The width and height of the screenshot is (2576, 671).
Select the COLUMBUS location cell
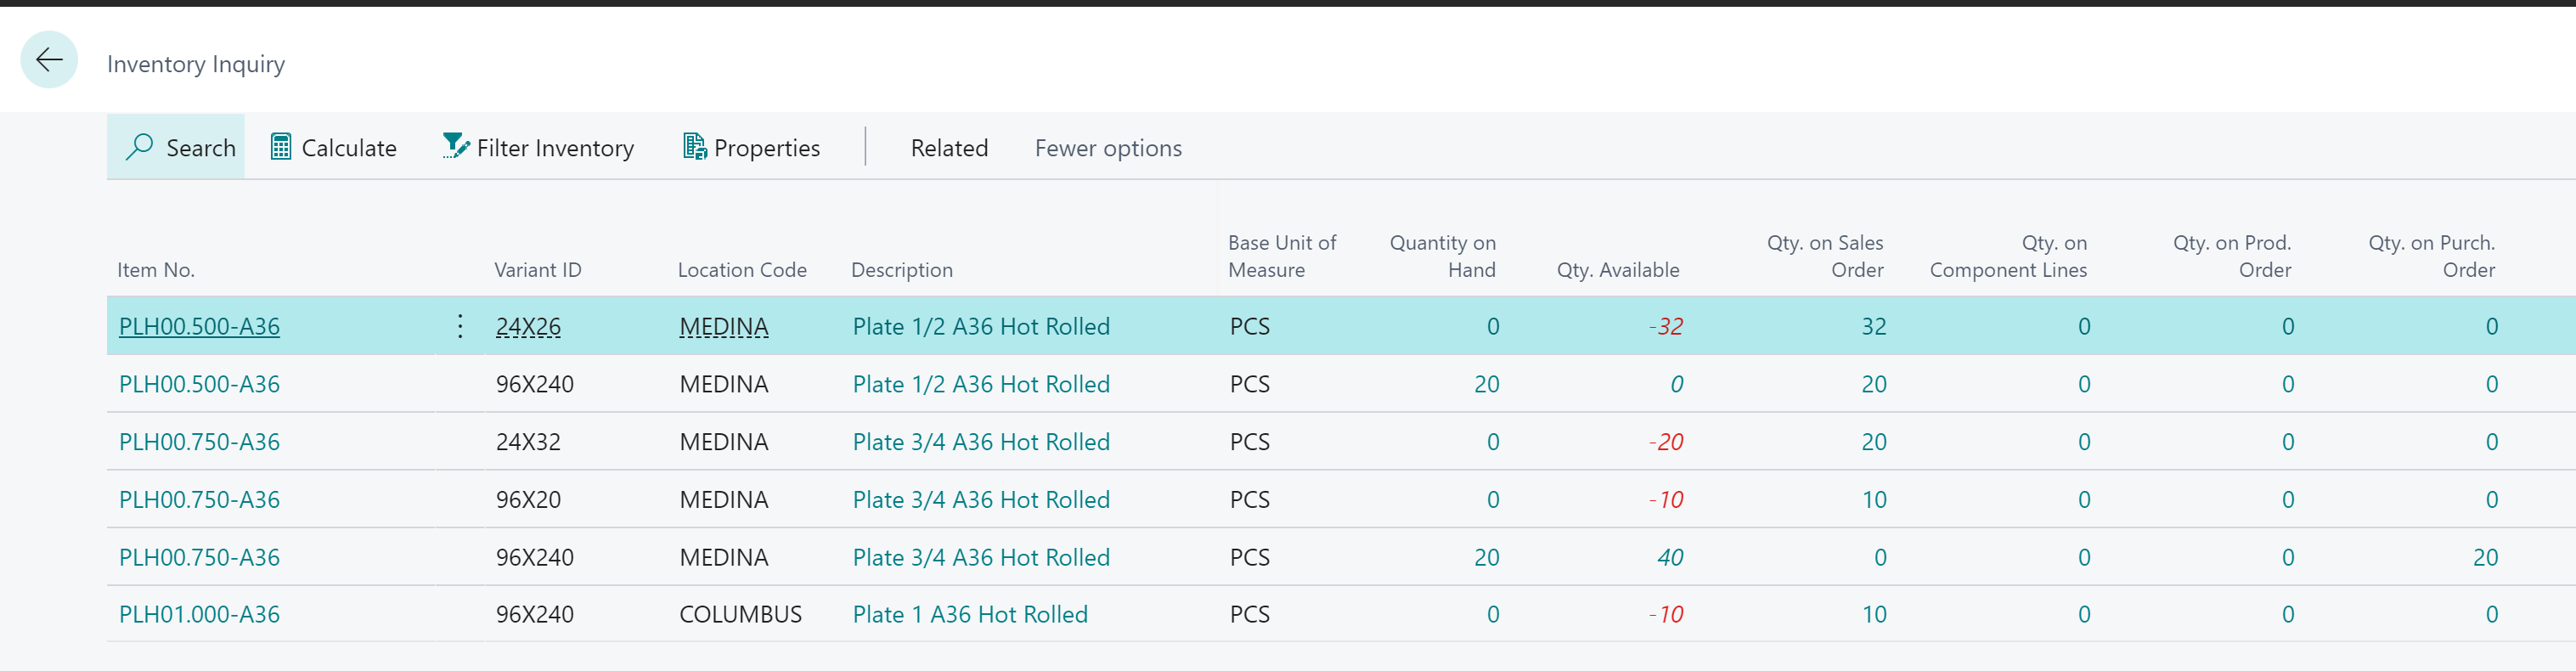tap(740, 614)
